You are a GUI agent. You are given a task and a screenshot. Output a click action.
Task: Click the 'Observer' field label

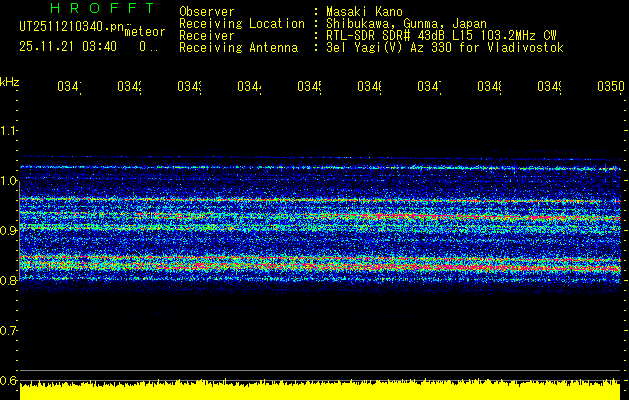click(205, 12)
